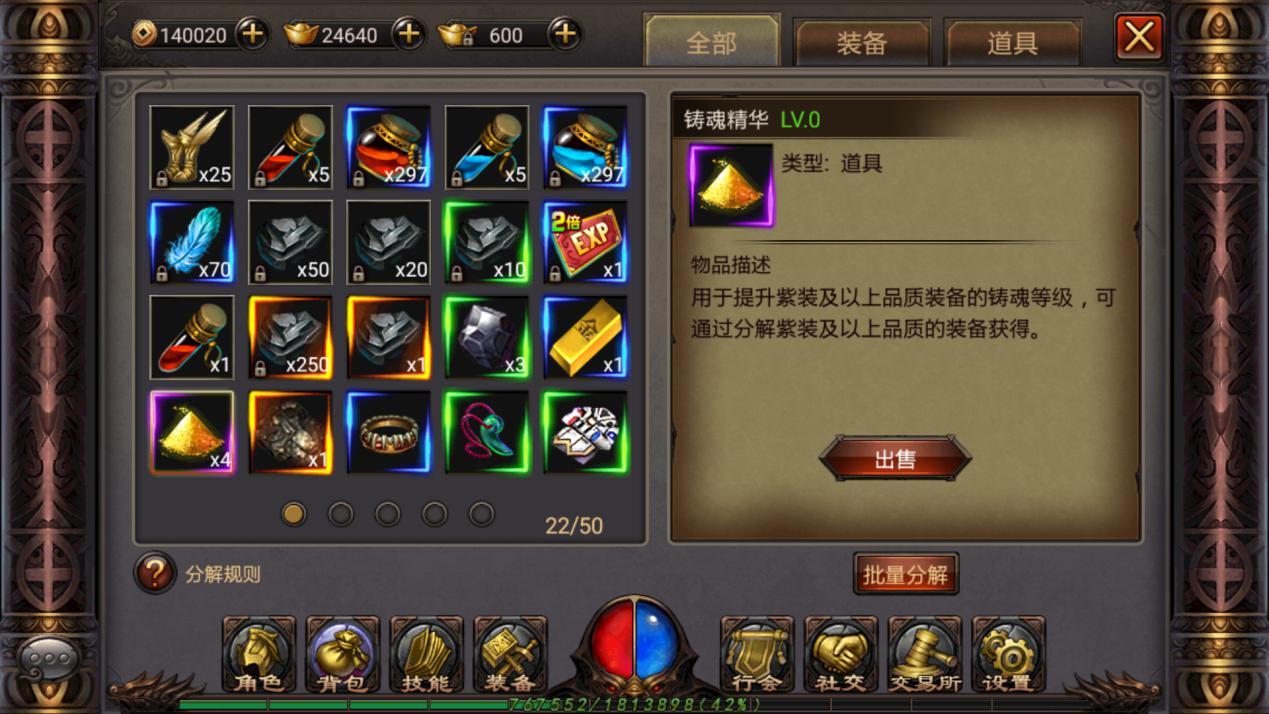The height and width of the screenshot is (714, 1269).
Task: Go to fifth inventory page dot
Action: 482,514
